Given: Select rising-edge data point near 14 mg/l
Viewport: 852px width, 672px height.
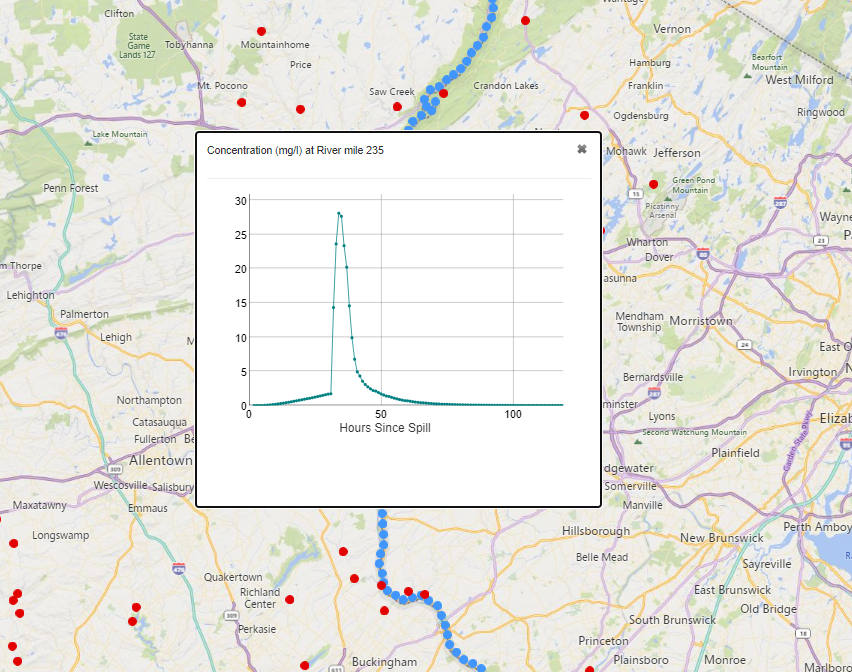Looking at the screenshot, I should pos(333,307).
